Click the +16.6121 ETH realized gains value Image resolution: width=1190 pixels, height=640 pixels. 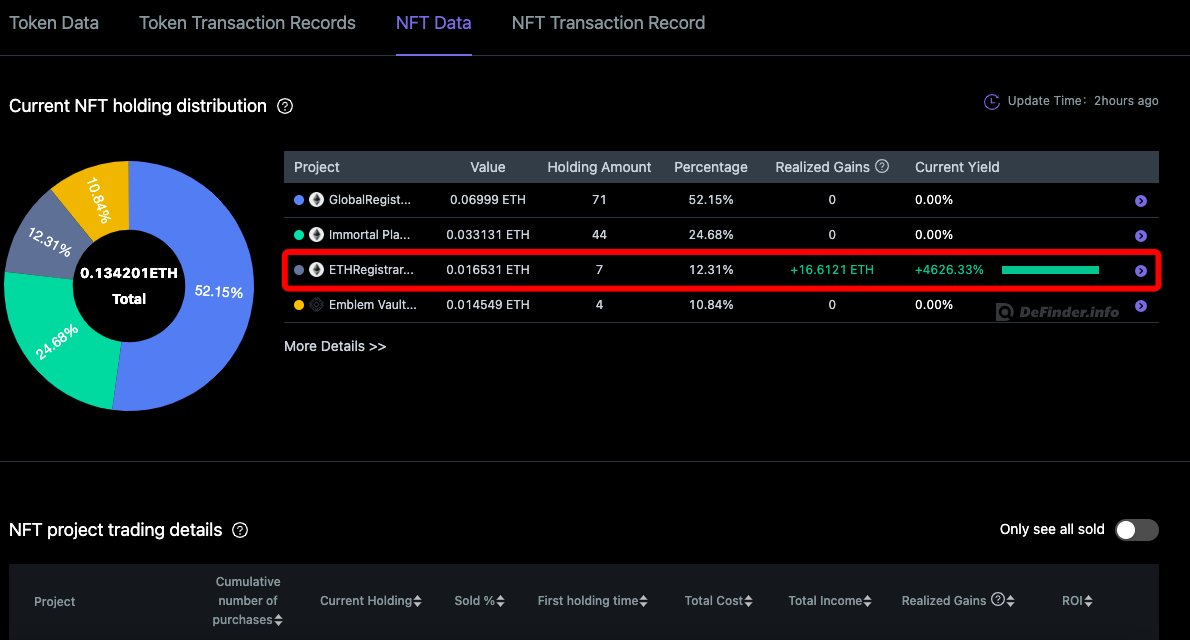pyautogui.click(x=832, y=270)
